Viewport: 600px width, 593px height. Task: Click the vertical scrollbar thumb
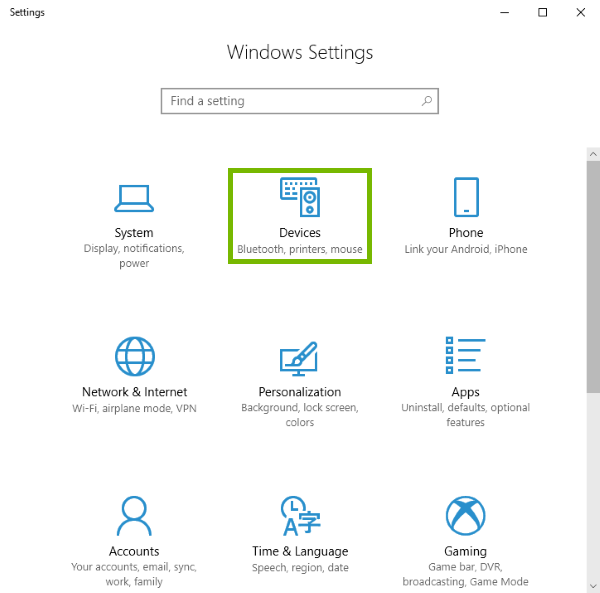pos(593,277)
